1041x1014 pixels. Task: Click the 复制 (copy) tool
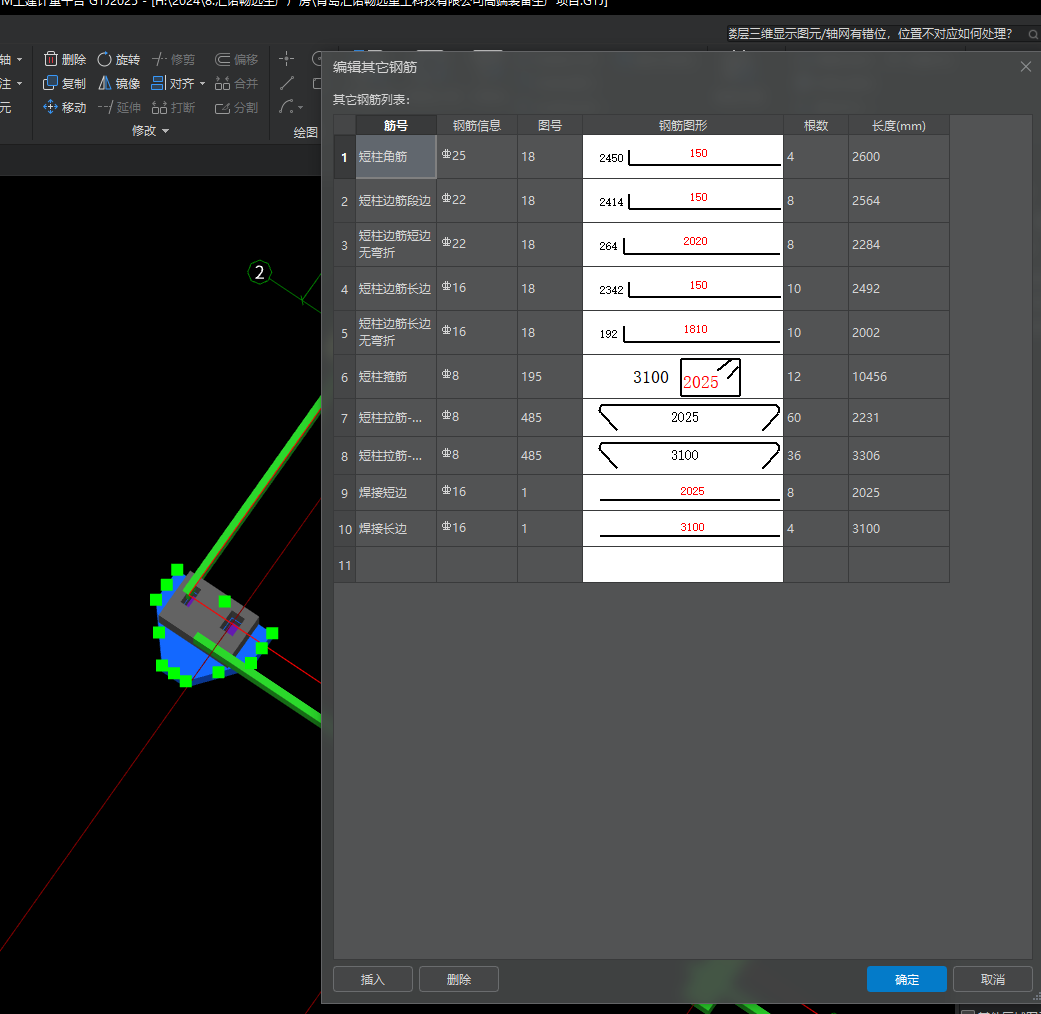[64, 84]
